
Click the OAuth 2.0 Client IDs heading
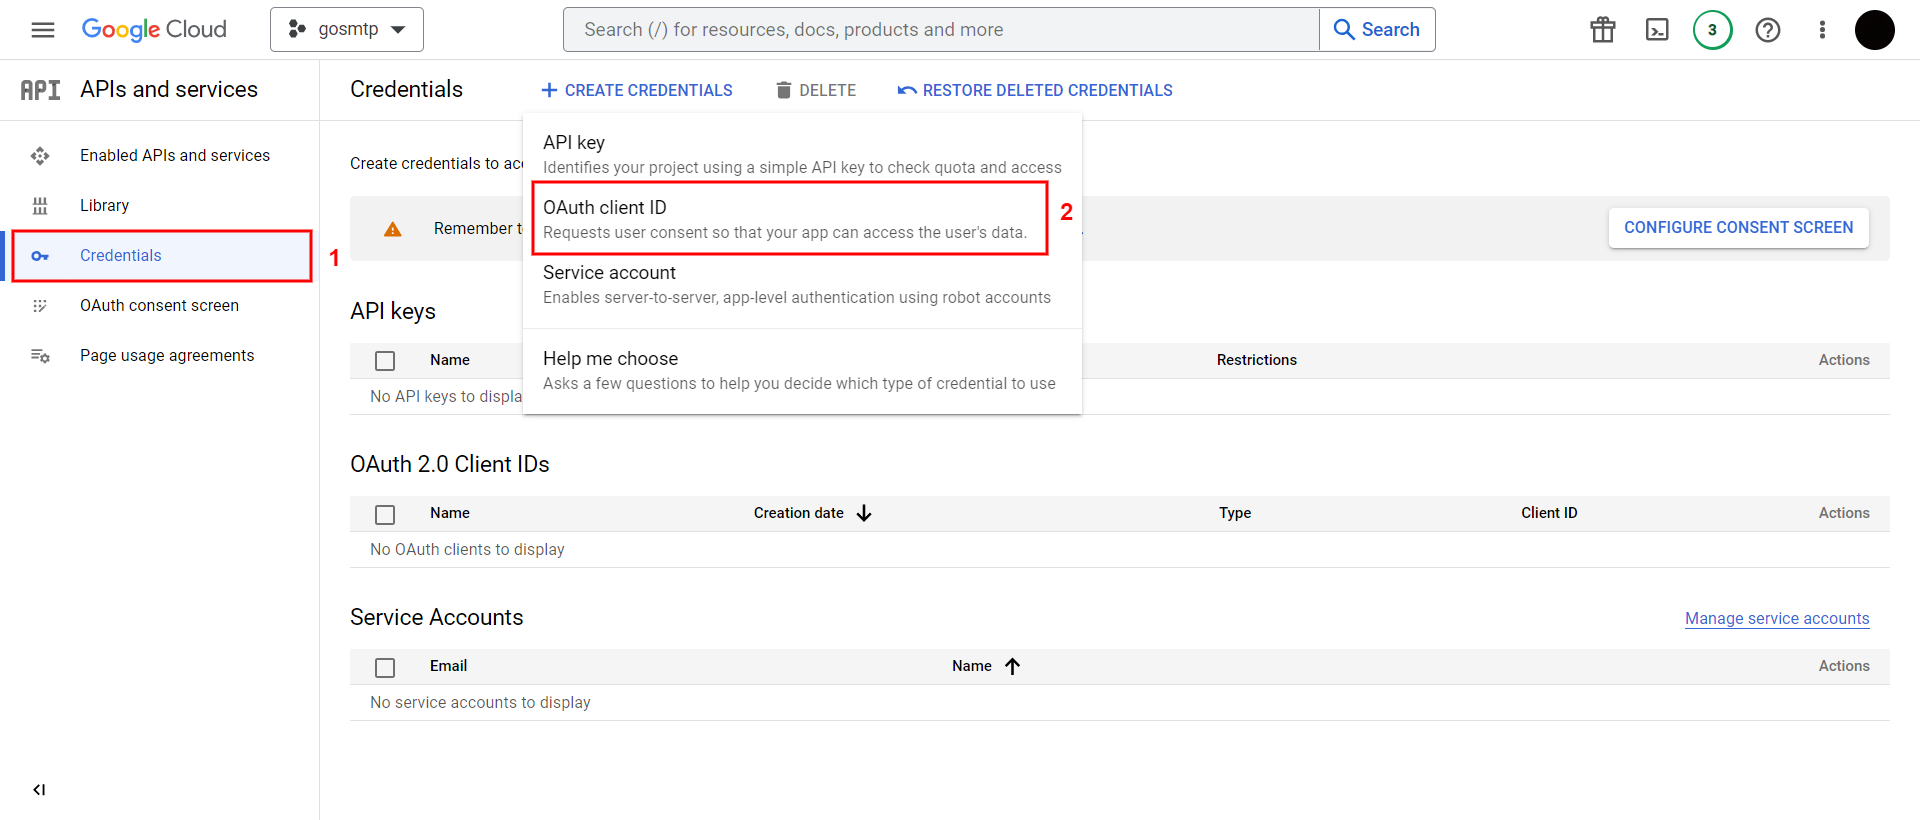(x=450, y=464)
